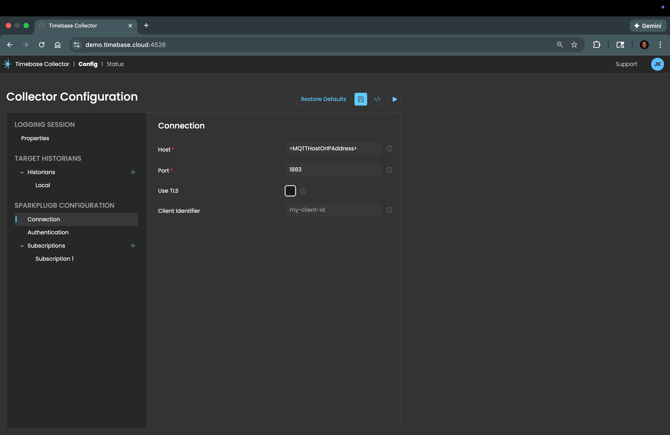Image resolution: width=670 pixels, height=435 pixels.
Task: Add a new subscription with plus icon
Action: click(x=133, y=246)
